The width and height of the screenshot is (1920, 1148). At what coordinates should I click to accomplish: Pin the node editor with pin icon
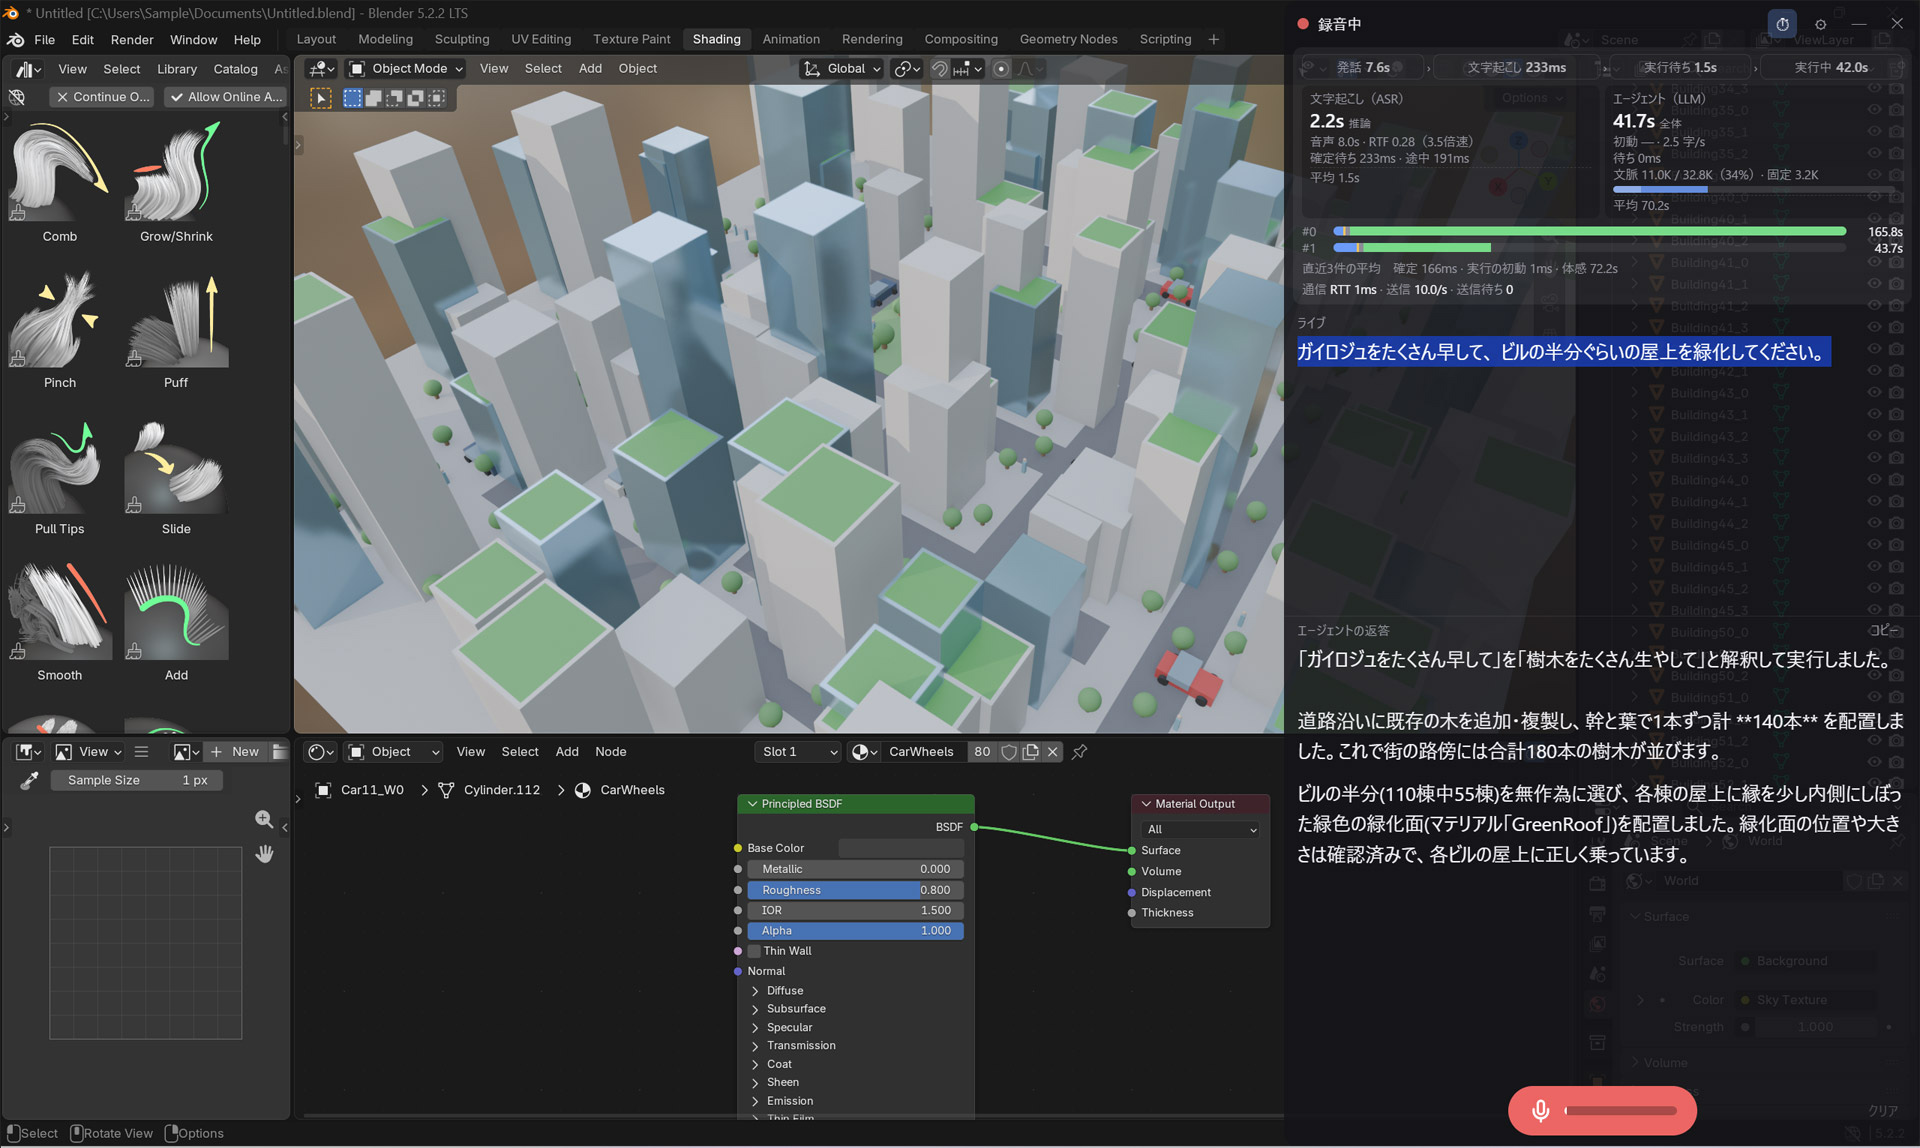click(x=1079, y=751)
